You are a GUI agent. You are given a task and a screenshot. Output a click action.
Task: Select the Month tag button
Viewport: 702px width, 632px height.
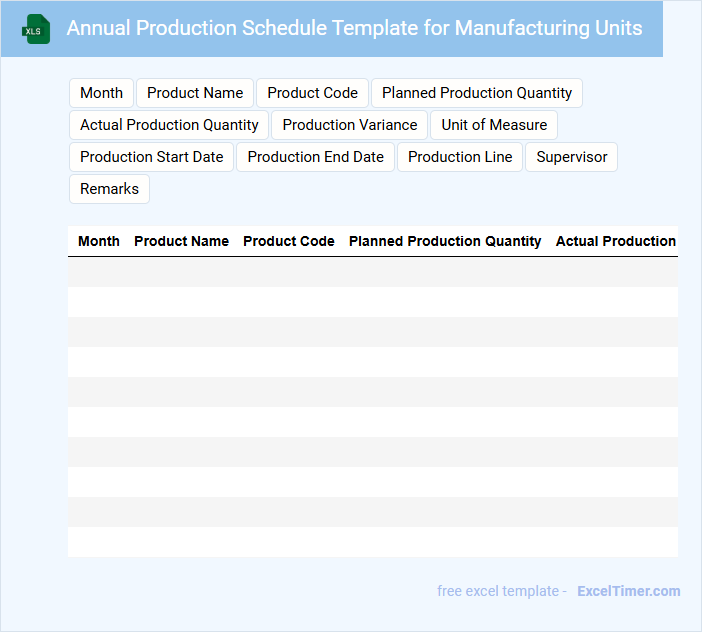coord(101,93)
